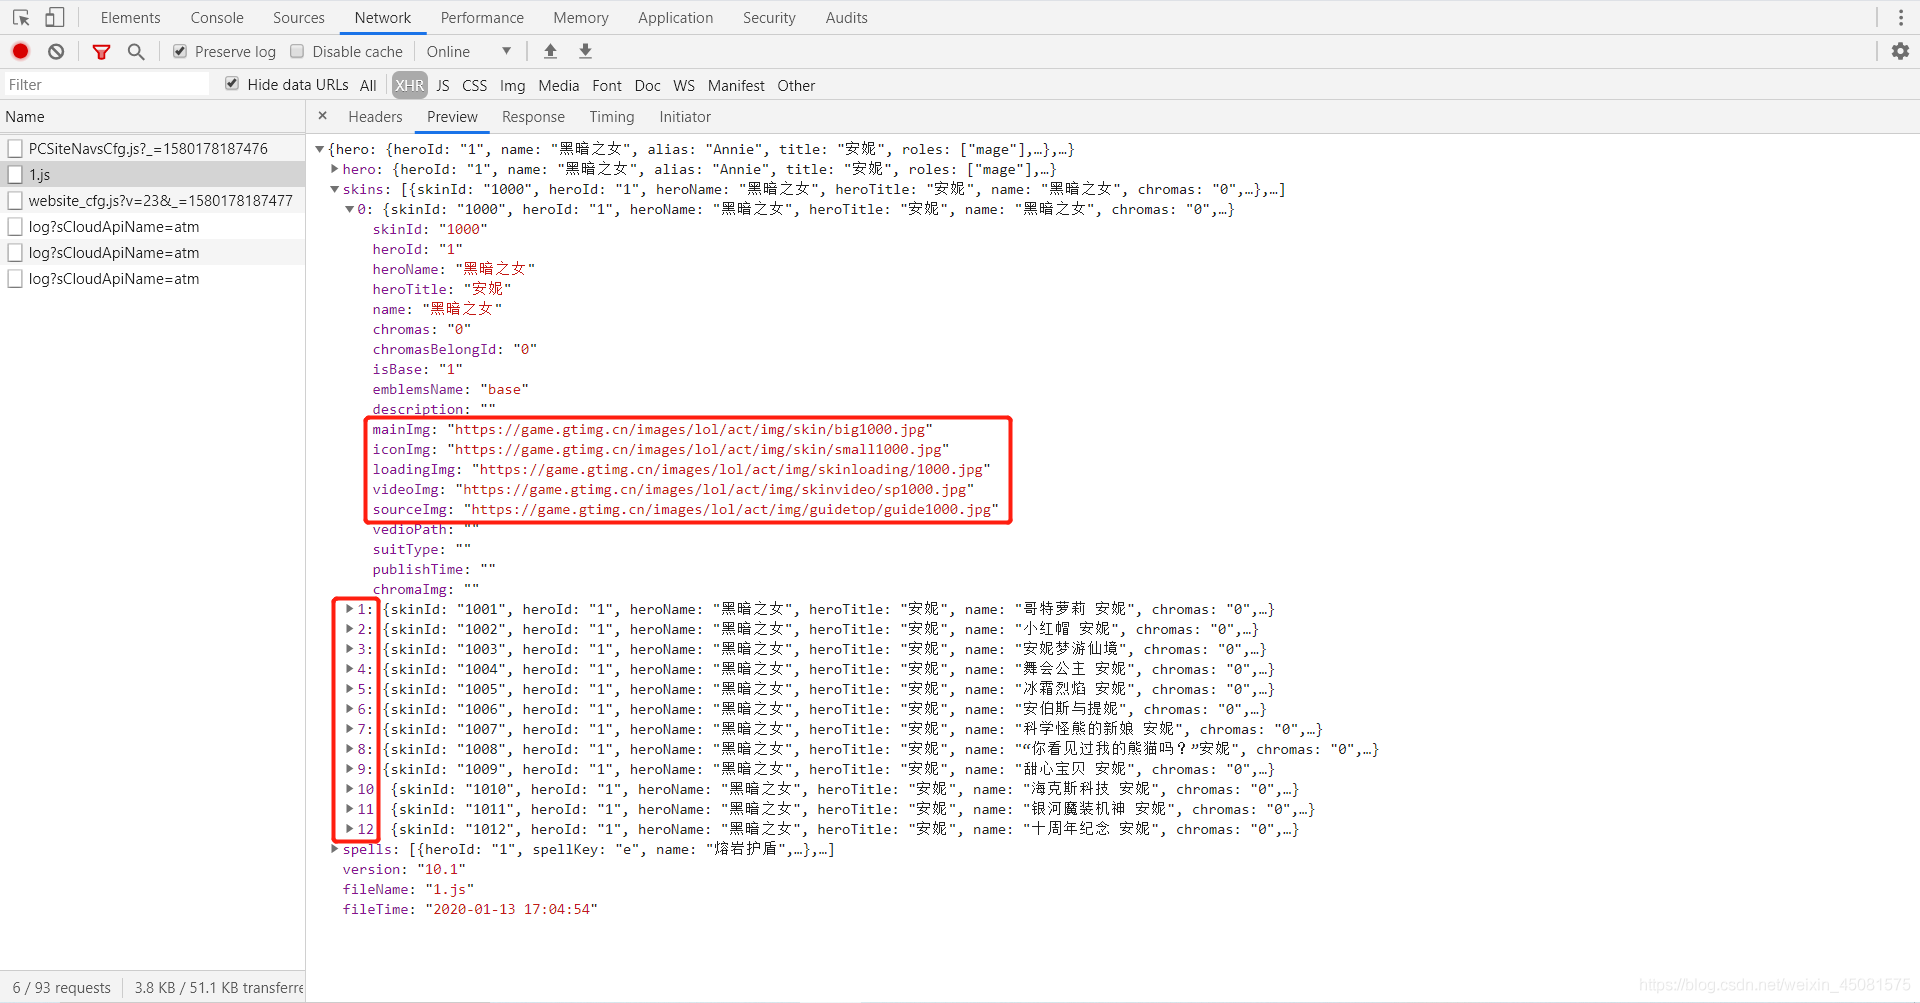Select the Preview tab

pyautogui.click(x=452, y=117)
